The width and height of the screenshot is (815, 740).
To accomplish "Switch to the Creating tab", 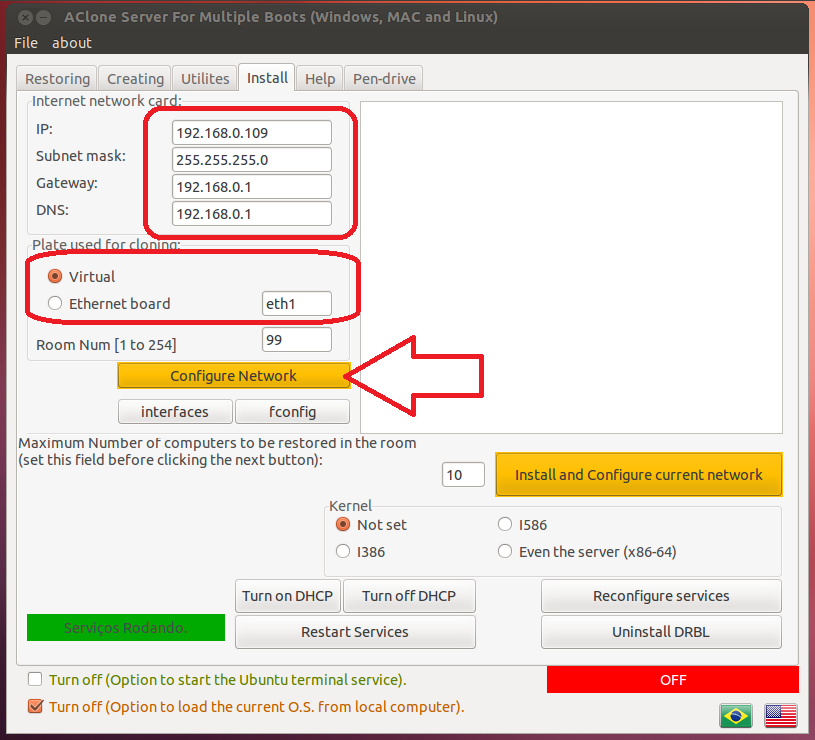I will (x=135, y=78).
